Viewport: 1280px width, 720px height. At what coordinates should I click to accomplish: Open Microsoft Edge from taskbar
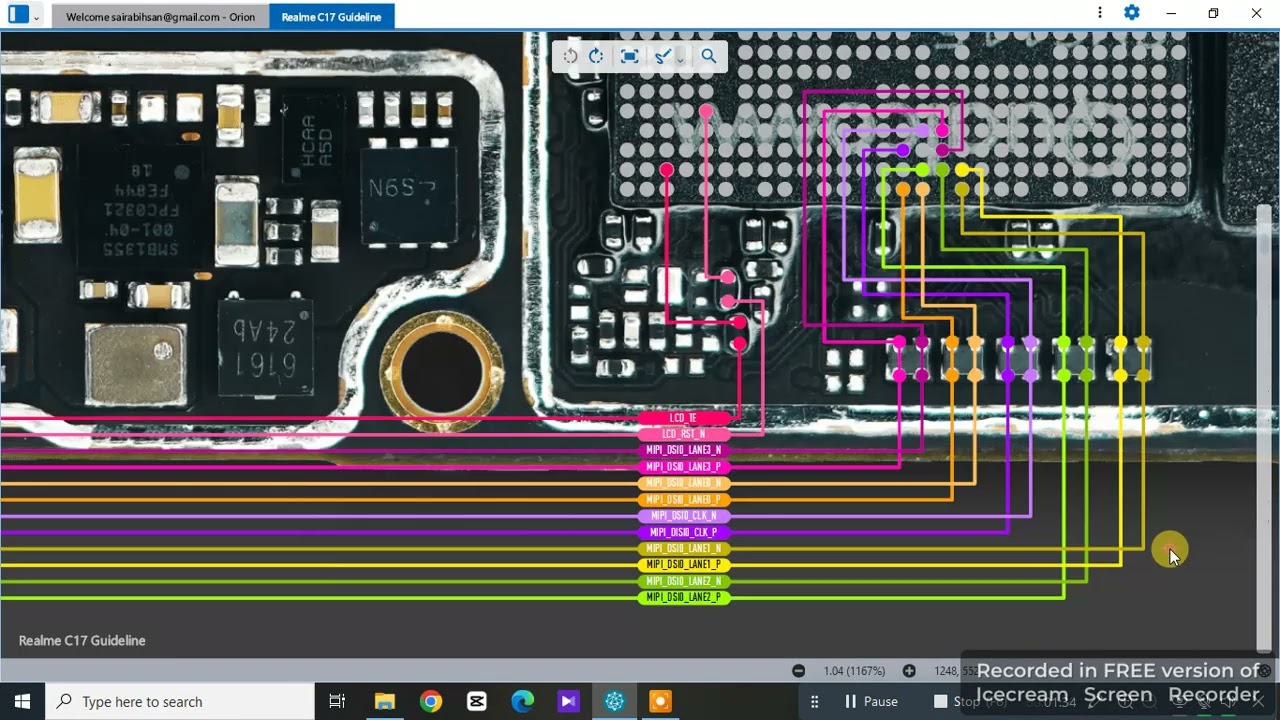tap(523, 701)
